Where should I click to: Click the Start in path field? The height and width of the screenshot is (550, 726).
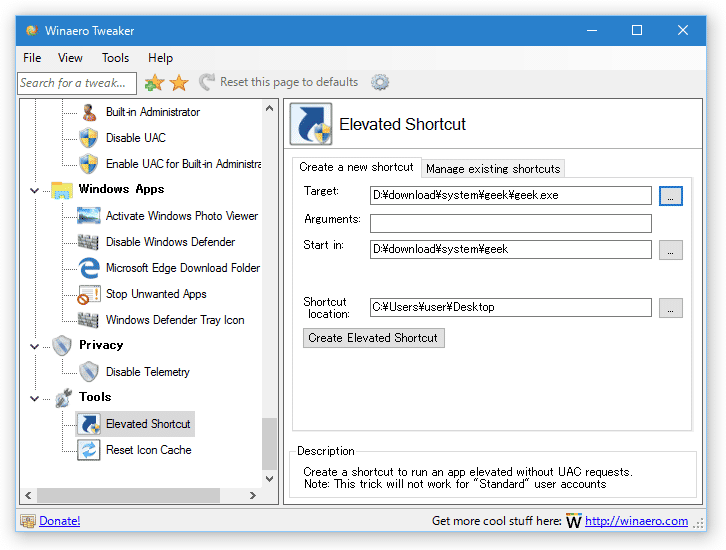(x=511, y=250)
